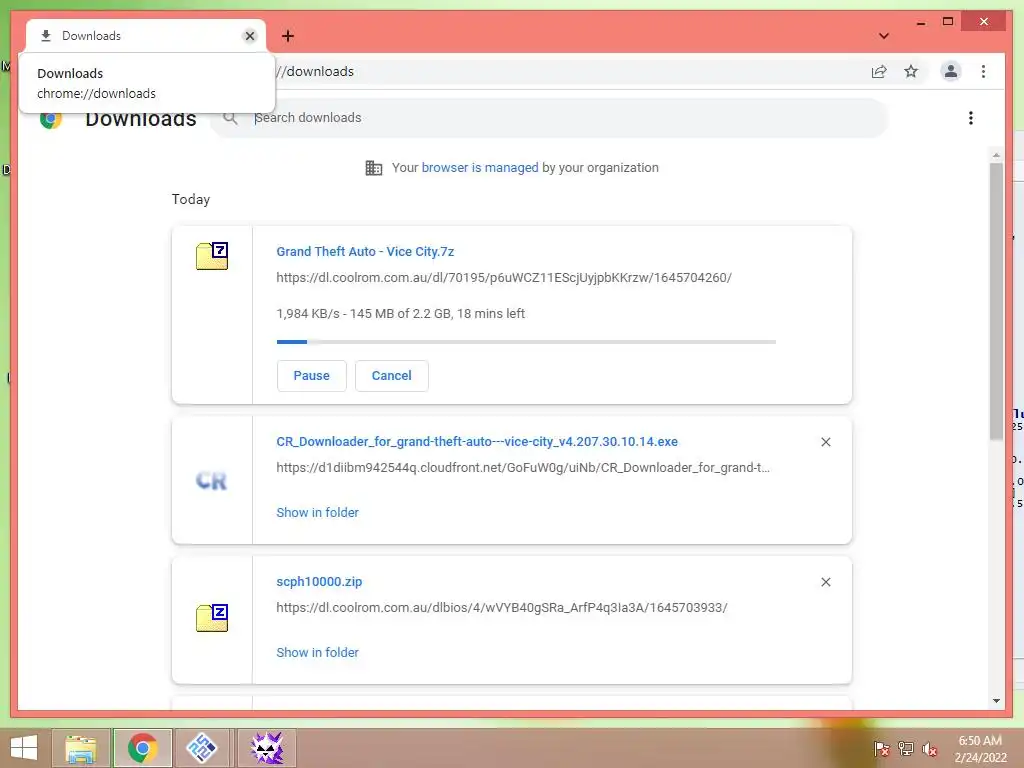The image size is (1024, 768).
Task: Click the network tray icon
Action: [x=906, y=748]
